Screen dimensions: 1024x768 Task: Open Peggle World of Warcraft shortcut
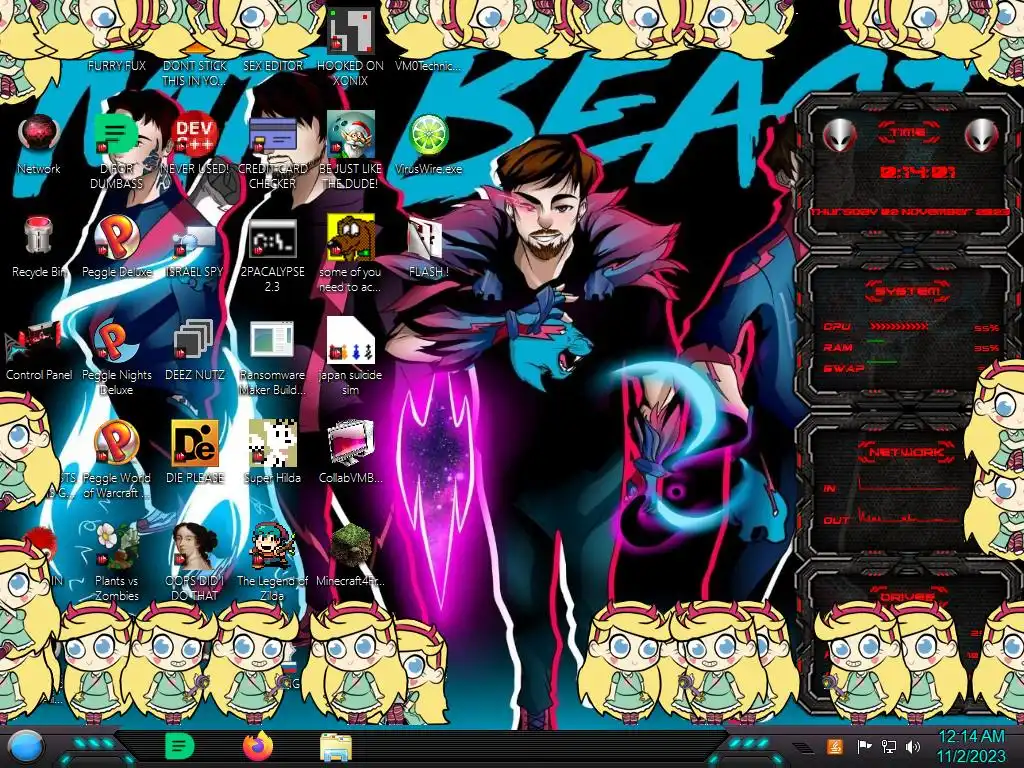(116, 443)
